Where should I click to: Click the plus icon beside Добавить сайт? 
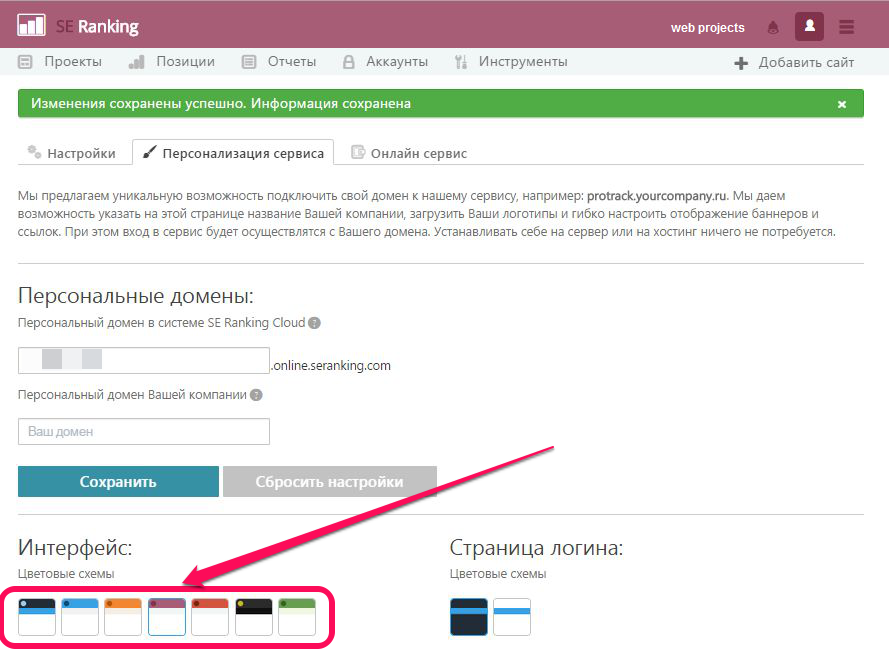pyautogui.click(x=741, y=63)
